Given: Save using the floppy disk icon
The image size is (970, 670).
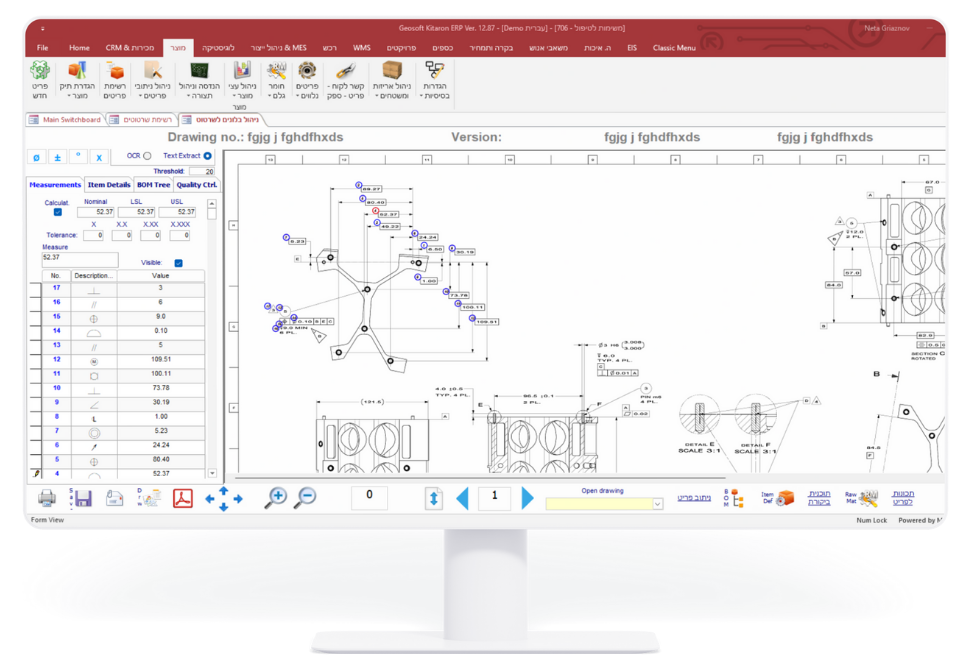Looking at the screenshot, I should pyautogui.click(x=81, y=498).
